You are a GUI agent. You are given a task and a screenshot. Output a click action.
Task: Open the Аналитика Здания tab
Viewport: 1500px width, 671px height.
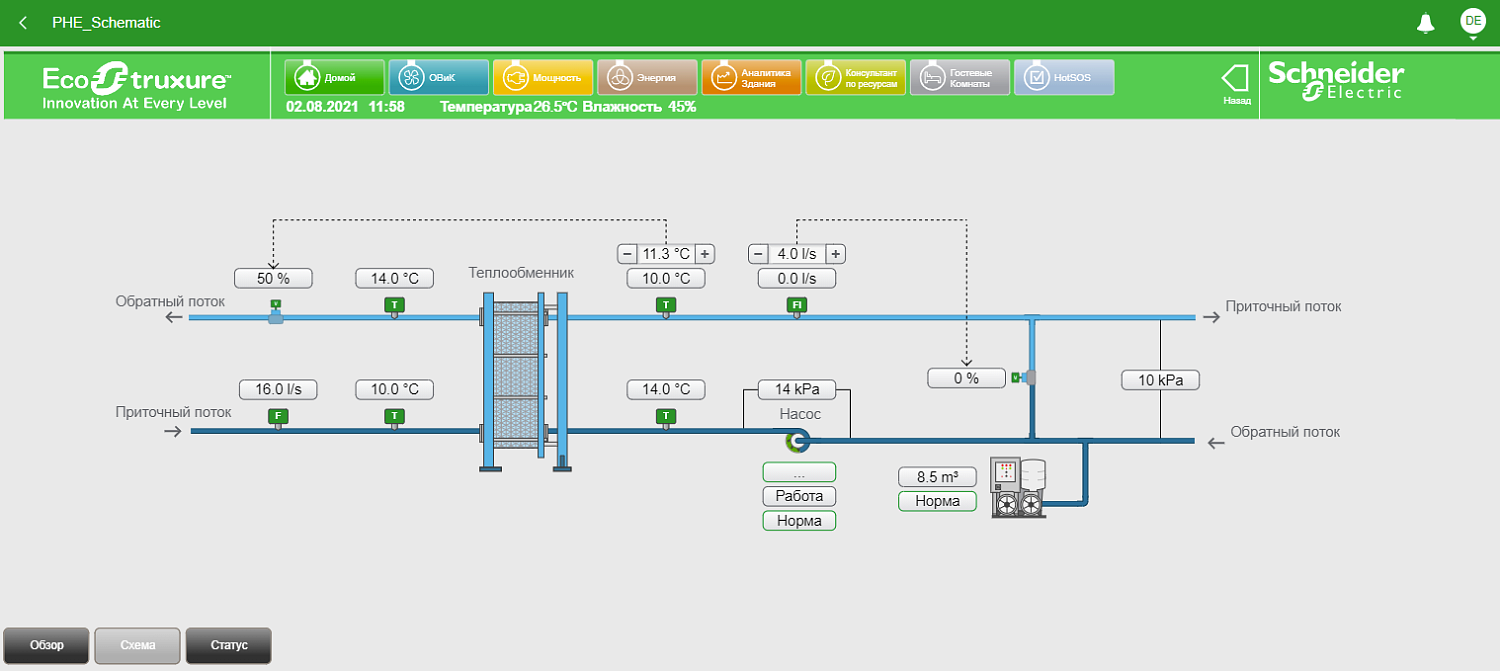(x=751, y=77)
